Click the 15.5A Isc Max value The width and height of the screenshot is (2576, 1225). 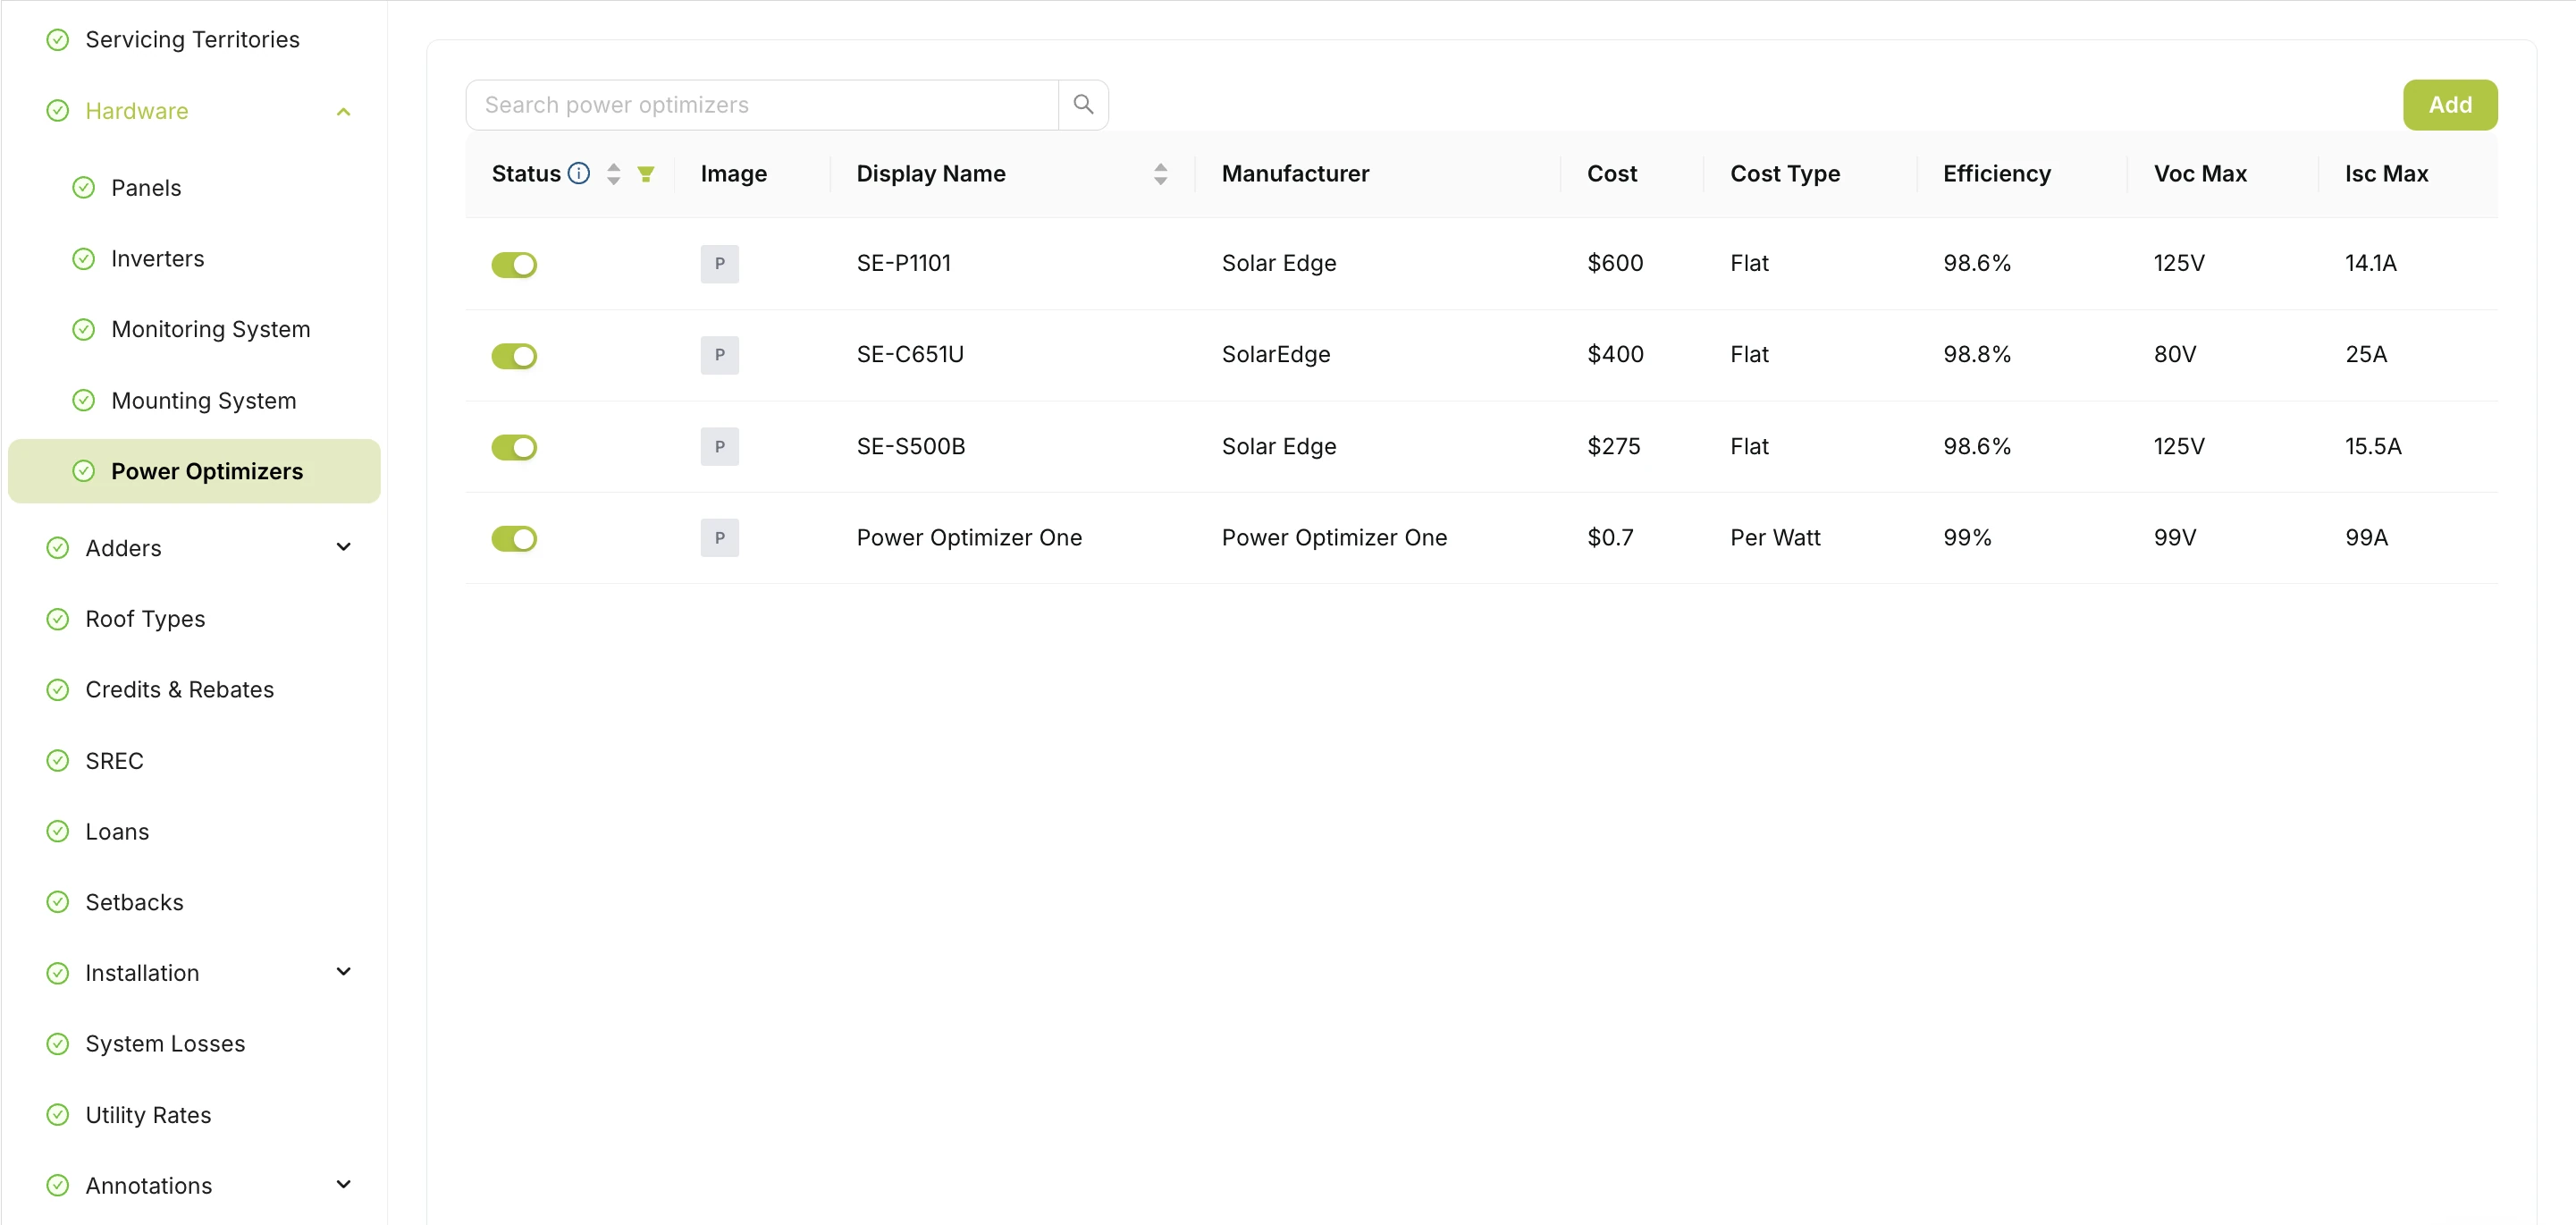(2373, 446)
